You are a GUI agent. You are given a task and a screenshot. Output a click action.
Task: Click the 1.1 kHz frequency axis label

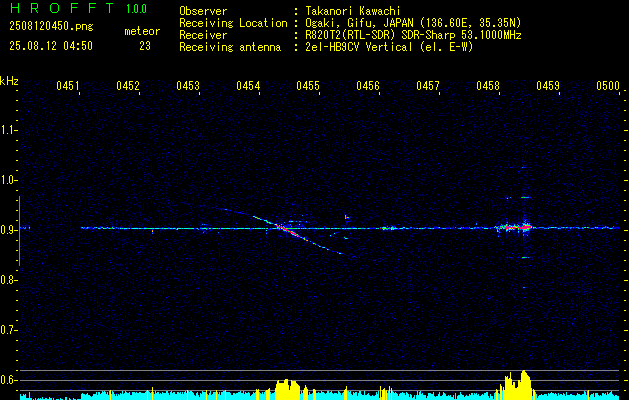click(8, 130)
